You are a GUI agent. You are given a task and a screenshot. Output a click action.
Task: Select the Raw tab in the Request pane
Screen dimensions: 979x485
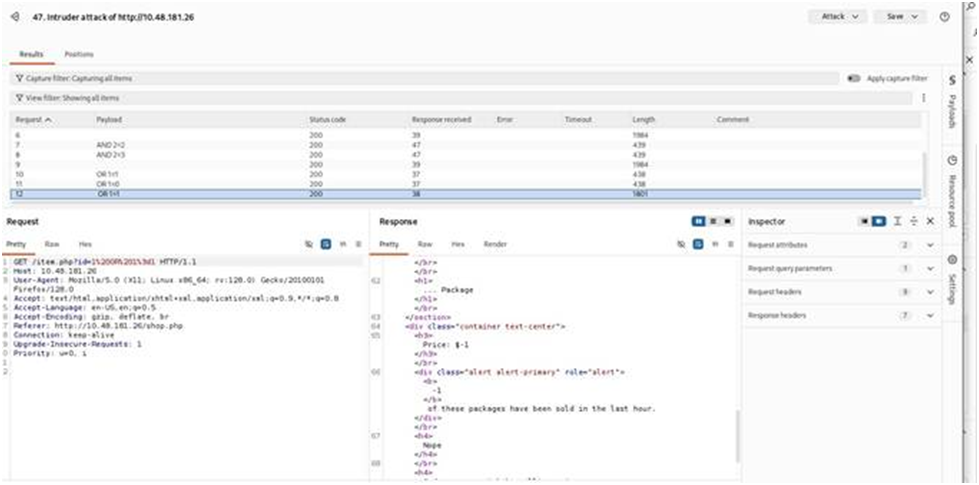51,244
